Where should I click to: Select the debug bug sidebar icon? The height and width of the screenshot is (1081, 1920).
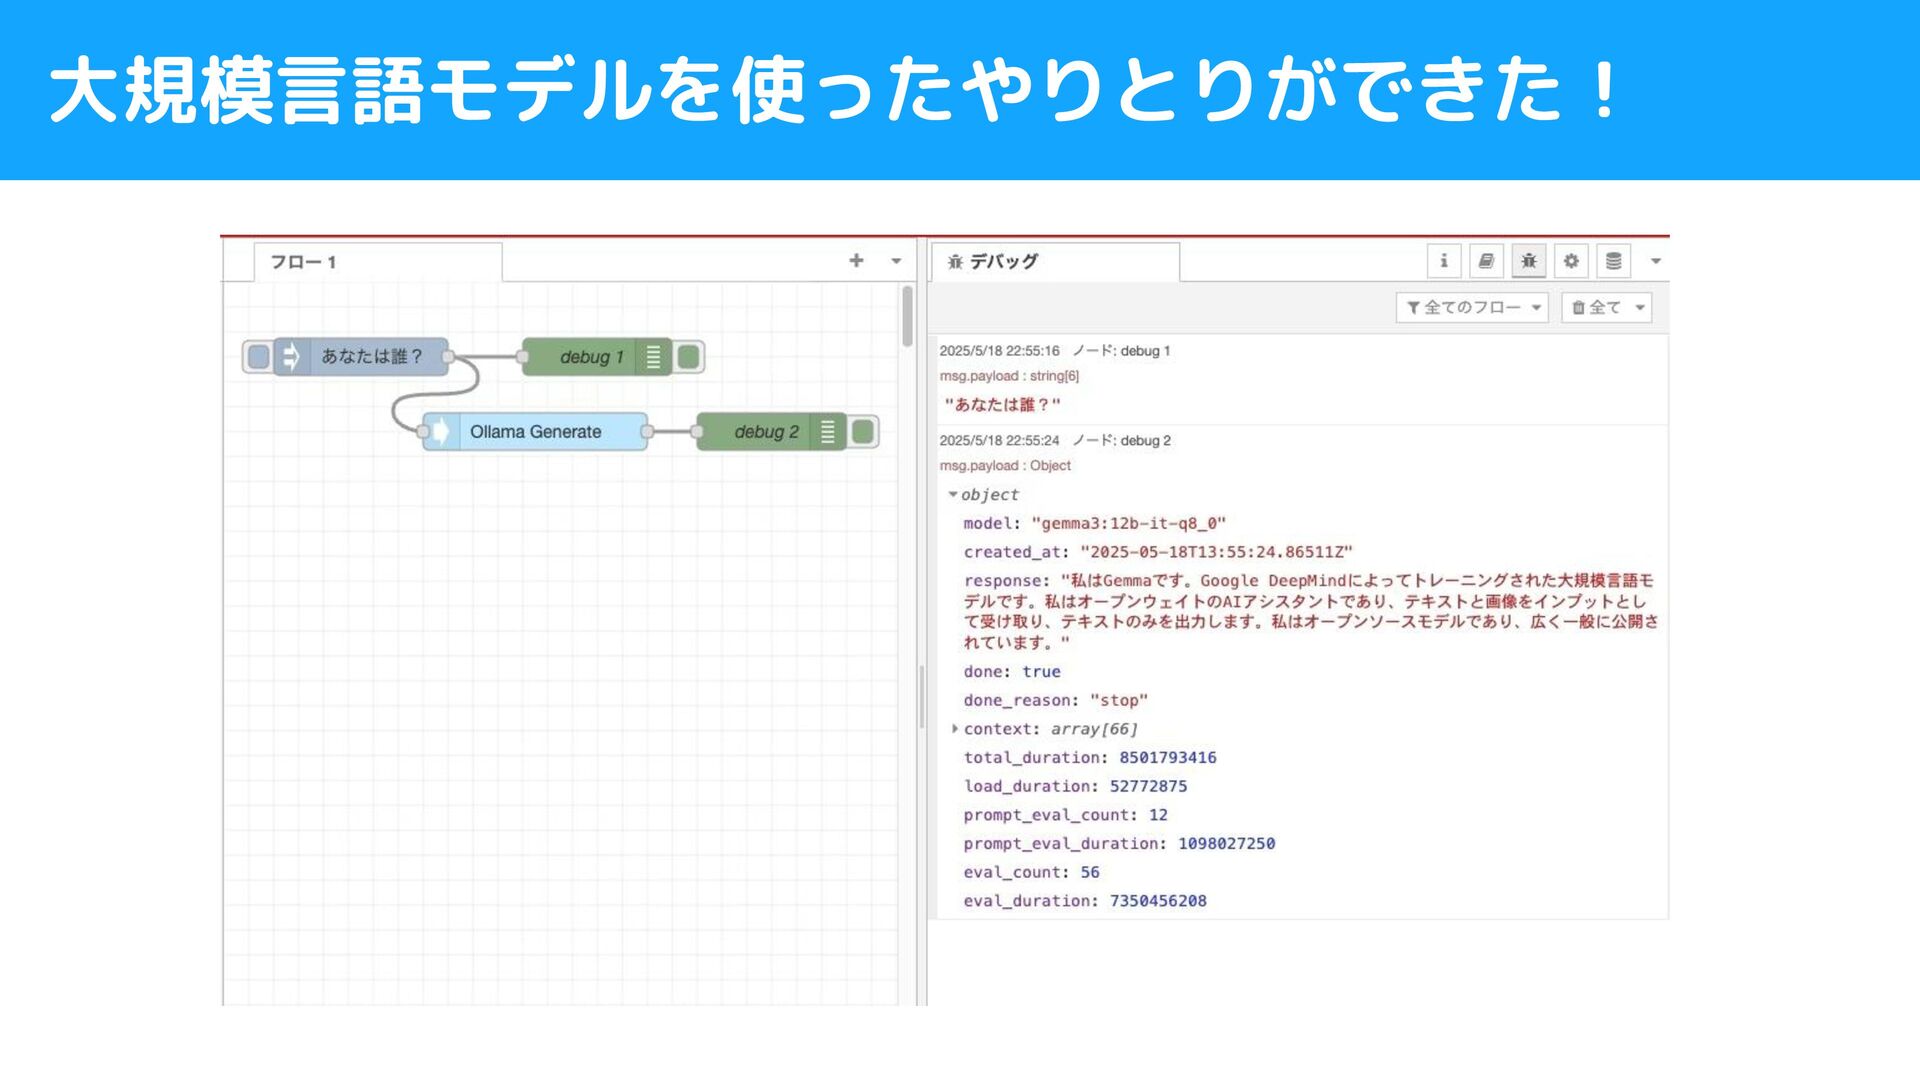tap(1529, 261)
